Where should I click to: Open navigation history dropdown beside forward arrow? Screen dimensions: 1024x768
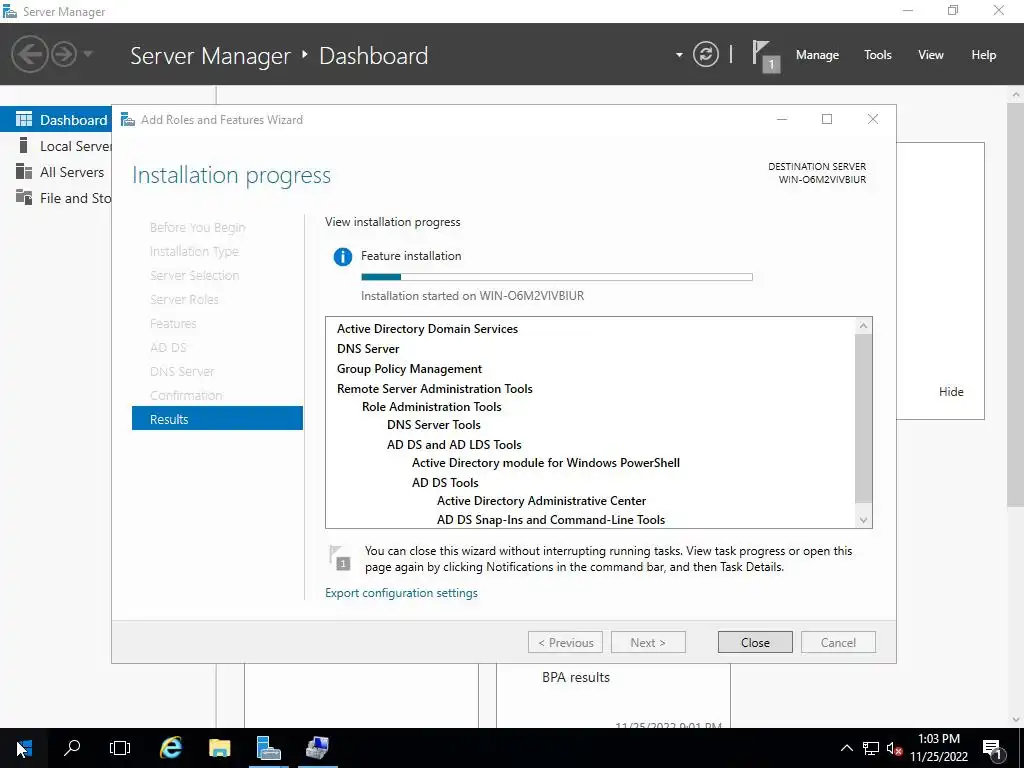pos(88,54)
